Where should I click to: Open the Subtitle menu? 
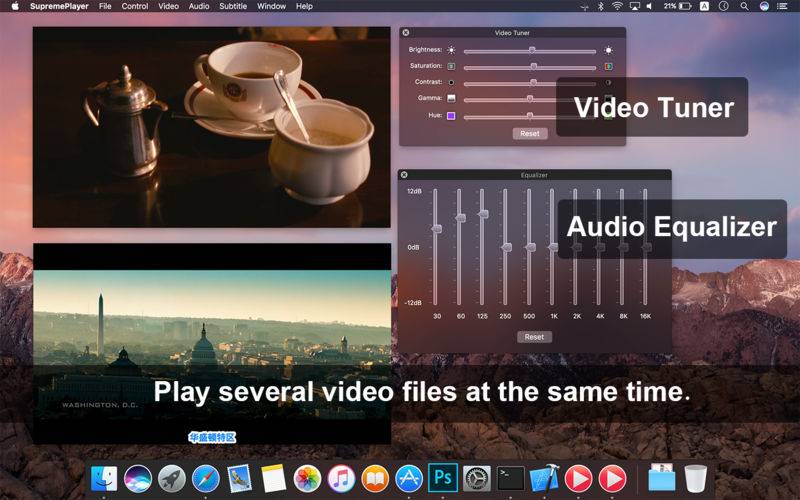coord(233,6)
